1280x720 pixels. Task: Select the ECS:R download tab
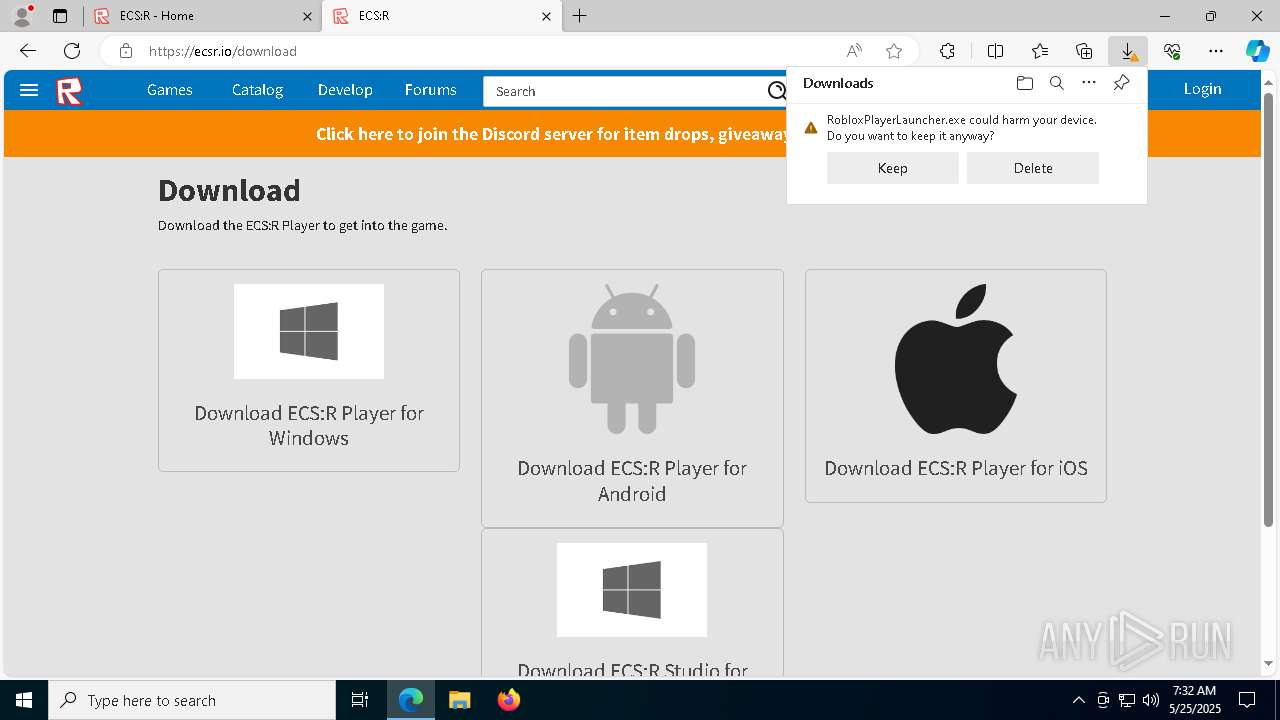click(441, 16)
